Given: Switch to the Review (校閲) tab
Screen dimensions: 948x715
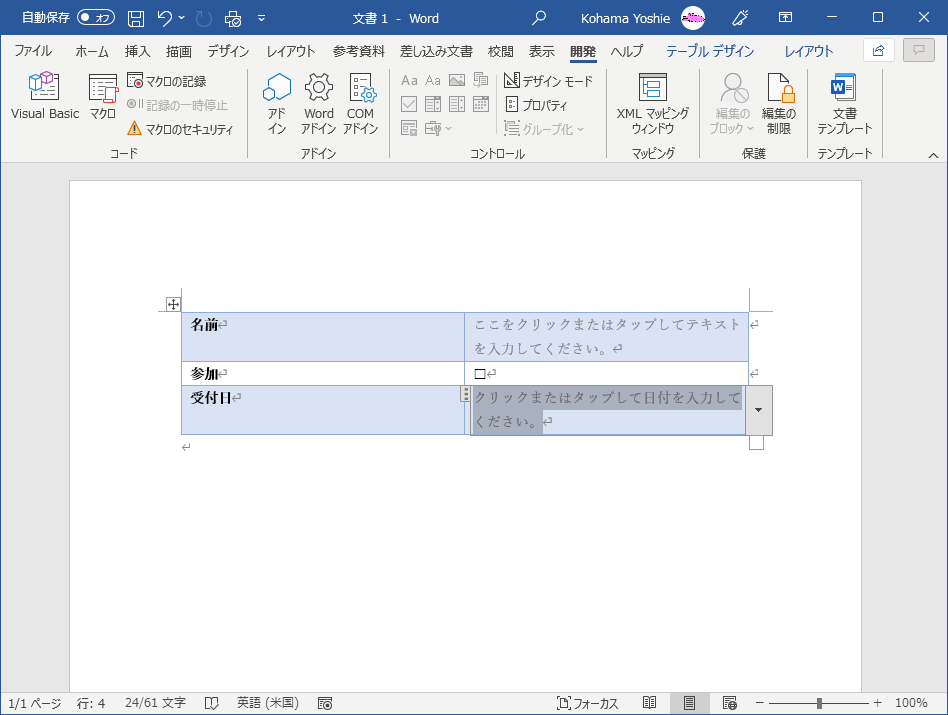Looking at the screenshot, I should tap(501, 51).
